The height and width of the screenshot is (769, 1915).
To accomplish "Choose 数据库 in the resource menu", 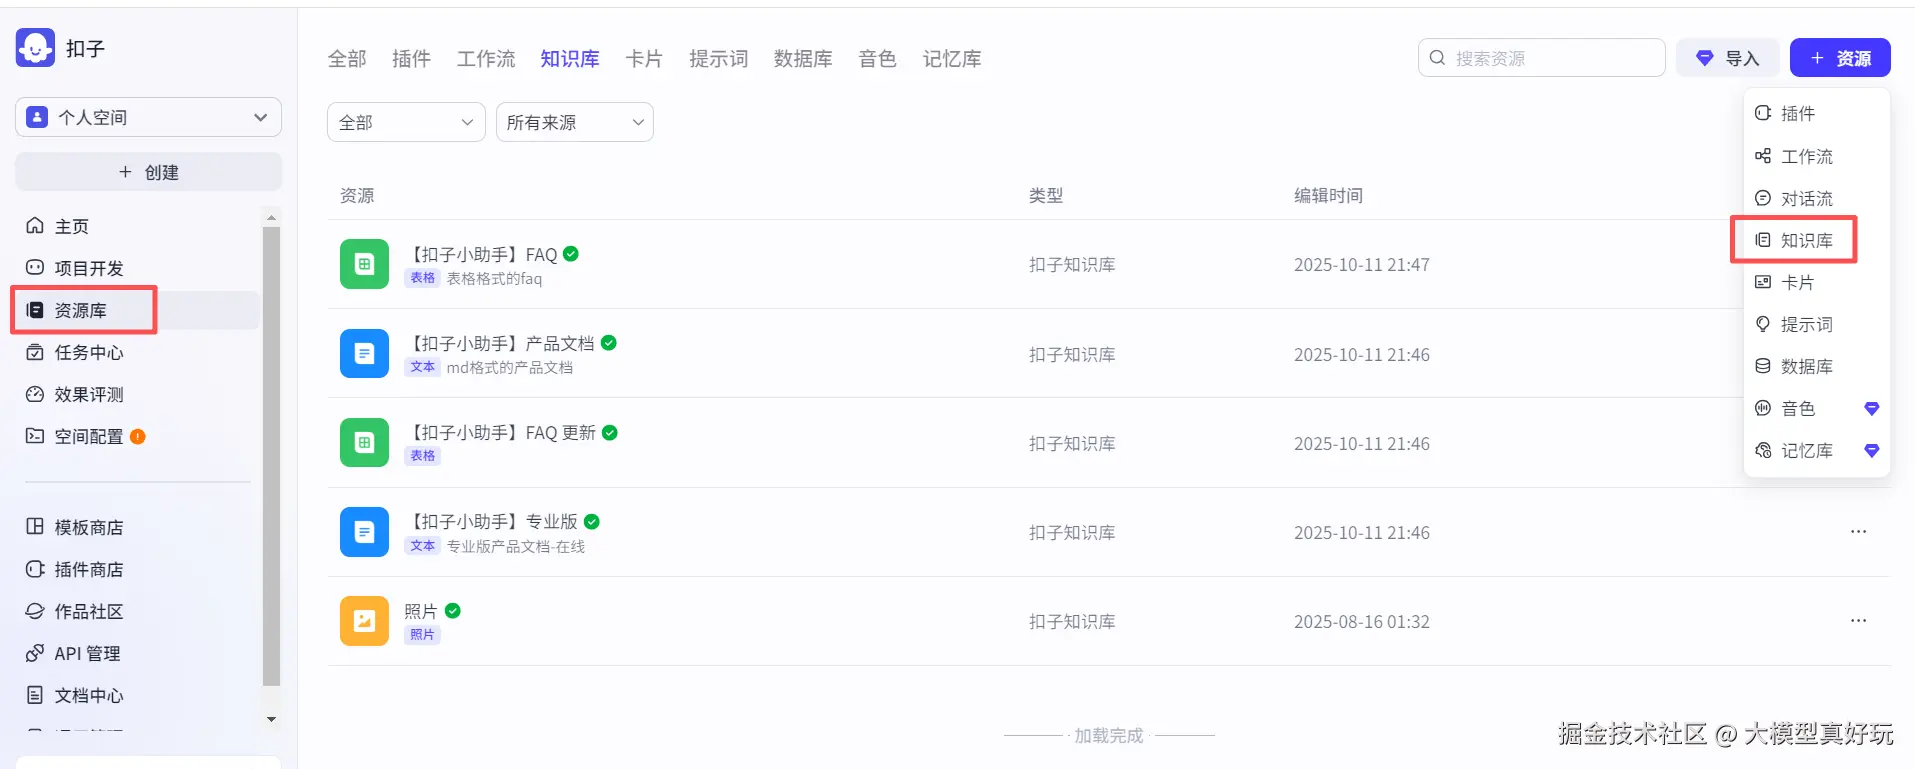I will pos(1805,366).
